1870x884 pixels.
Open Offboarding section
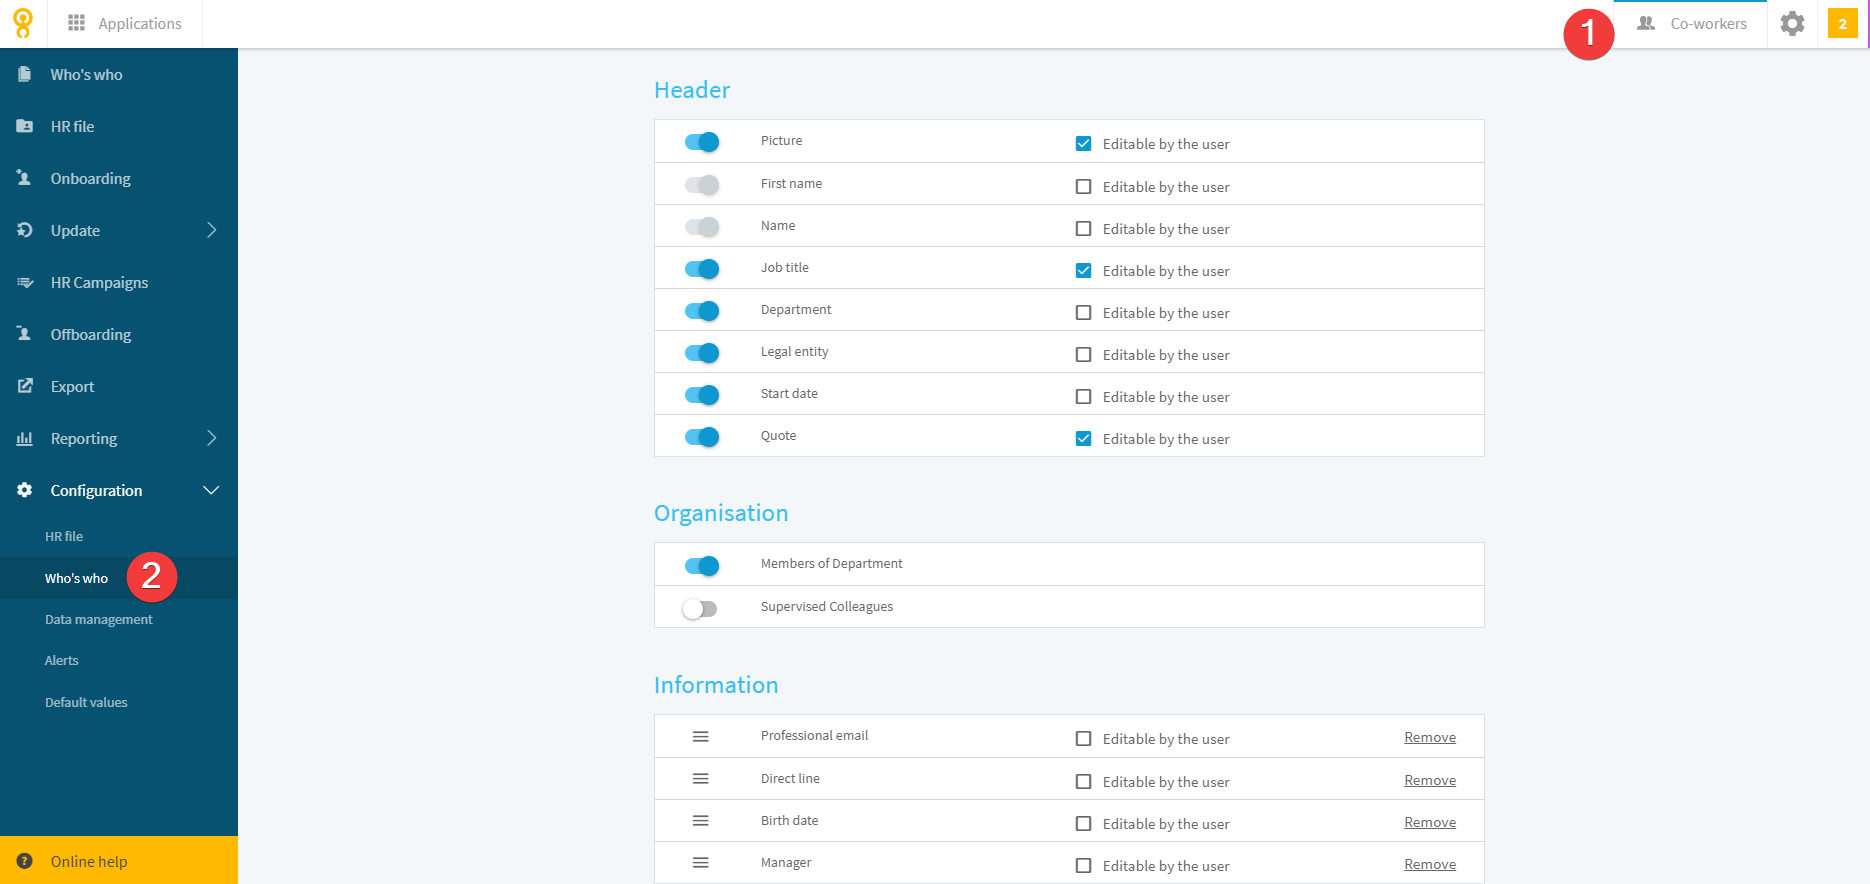click(119, 334)
